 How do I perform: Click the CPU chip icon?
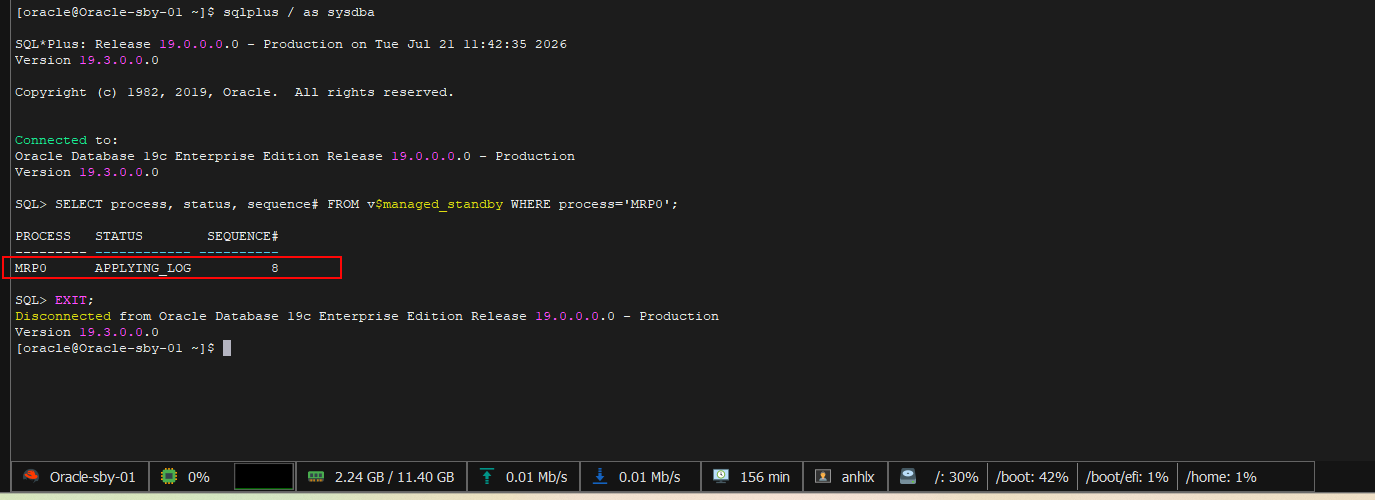click(x=169, y=477)
